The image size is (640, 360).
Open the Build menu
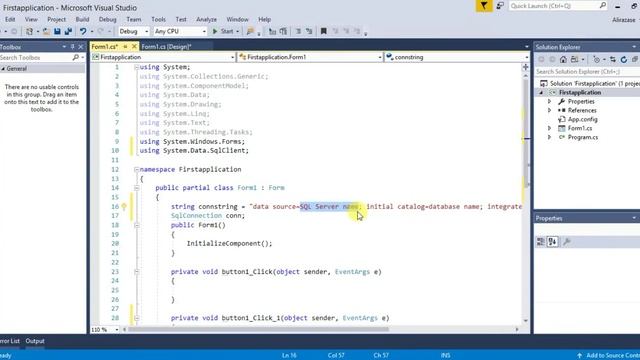click(82, 19)
